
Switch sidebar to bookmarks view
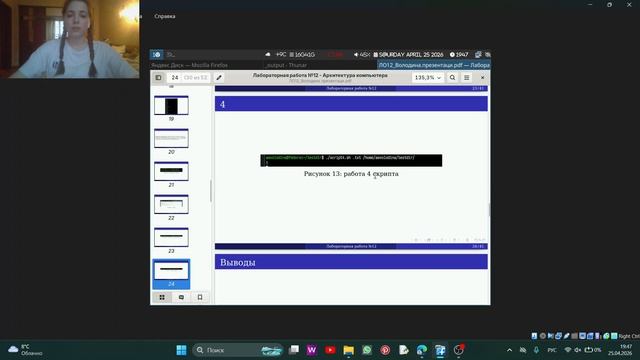200,297
